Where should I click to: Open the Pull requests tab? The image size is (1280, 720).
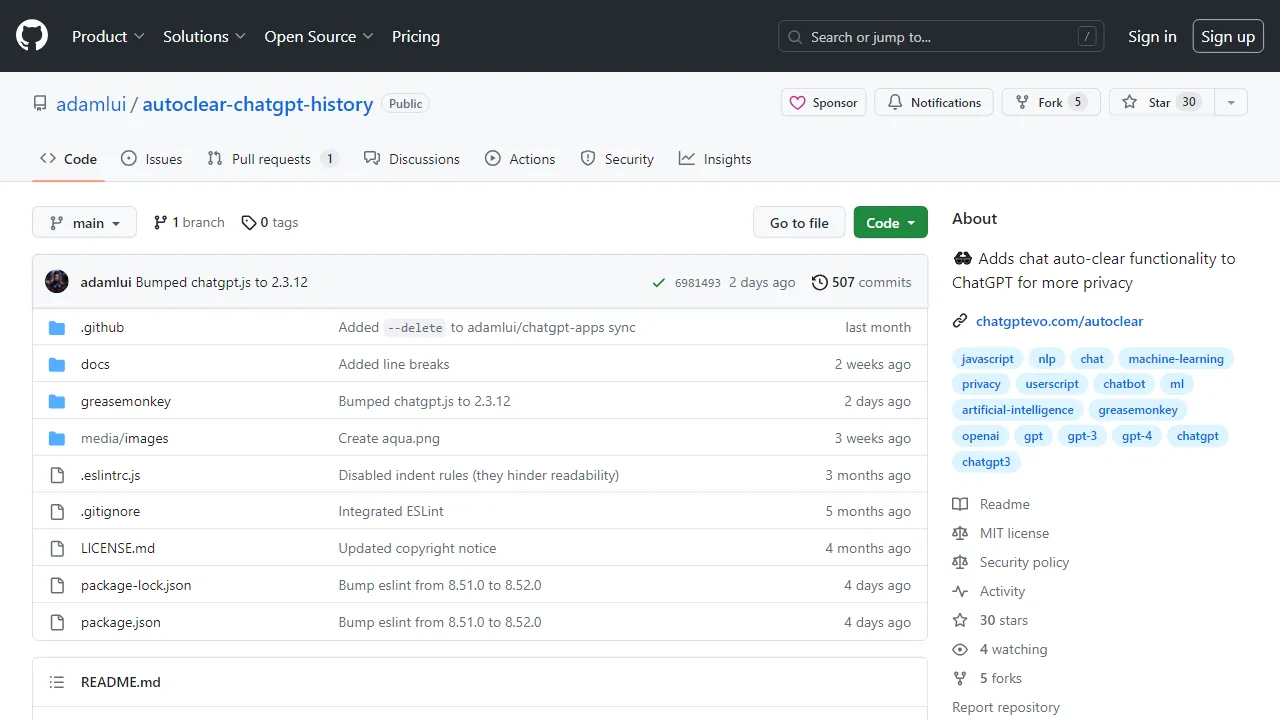point(272,159)
